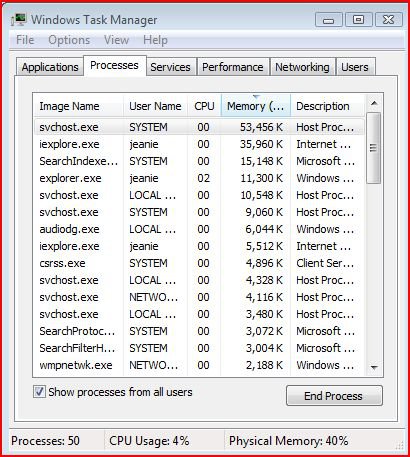
Task: Go to the Networking tab
Action: pyautogui.click(x=302, y=67)
